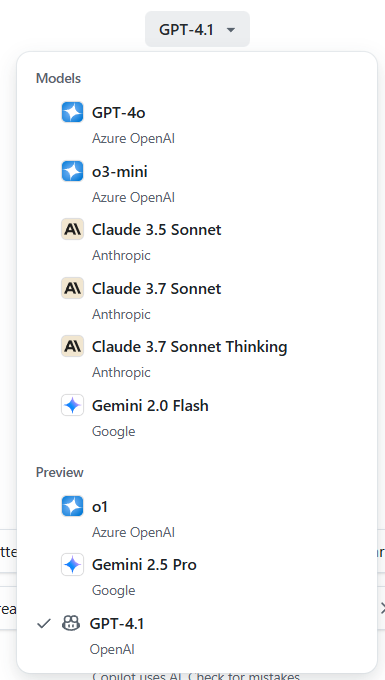Viewport: 385px width, 680px height.
Task: Choose the o3-mini model entry
Action: point(197,183)
